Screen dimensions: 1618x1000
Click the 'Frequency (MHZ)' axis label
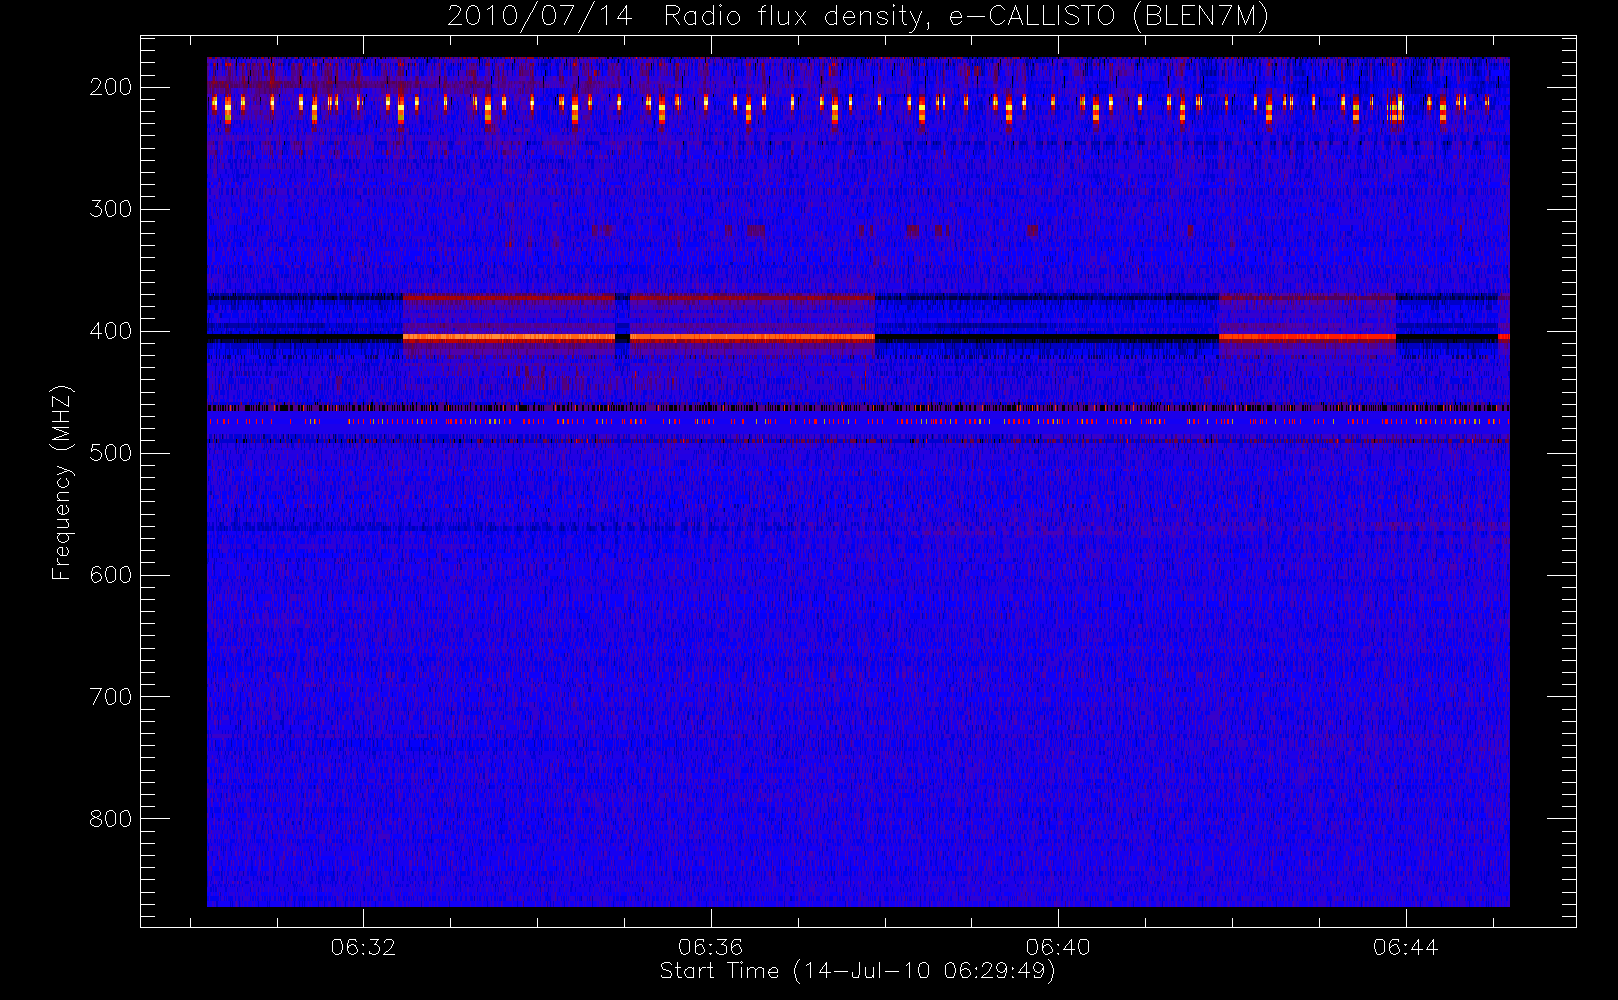[62, 482]
